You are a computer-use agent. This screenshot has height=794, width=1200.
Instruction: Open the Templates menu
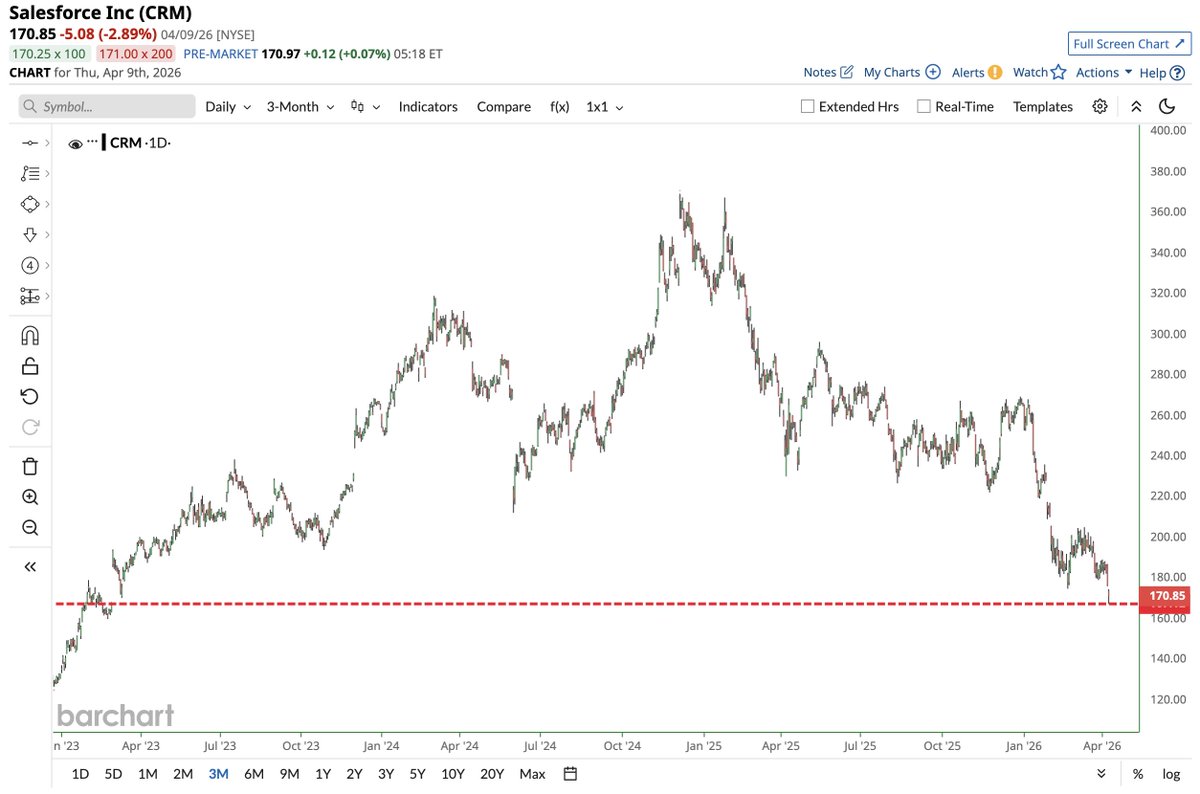1043,106
